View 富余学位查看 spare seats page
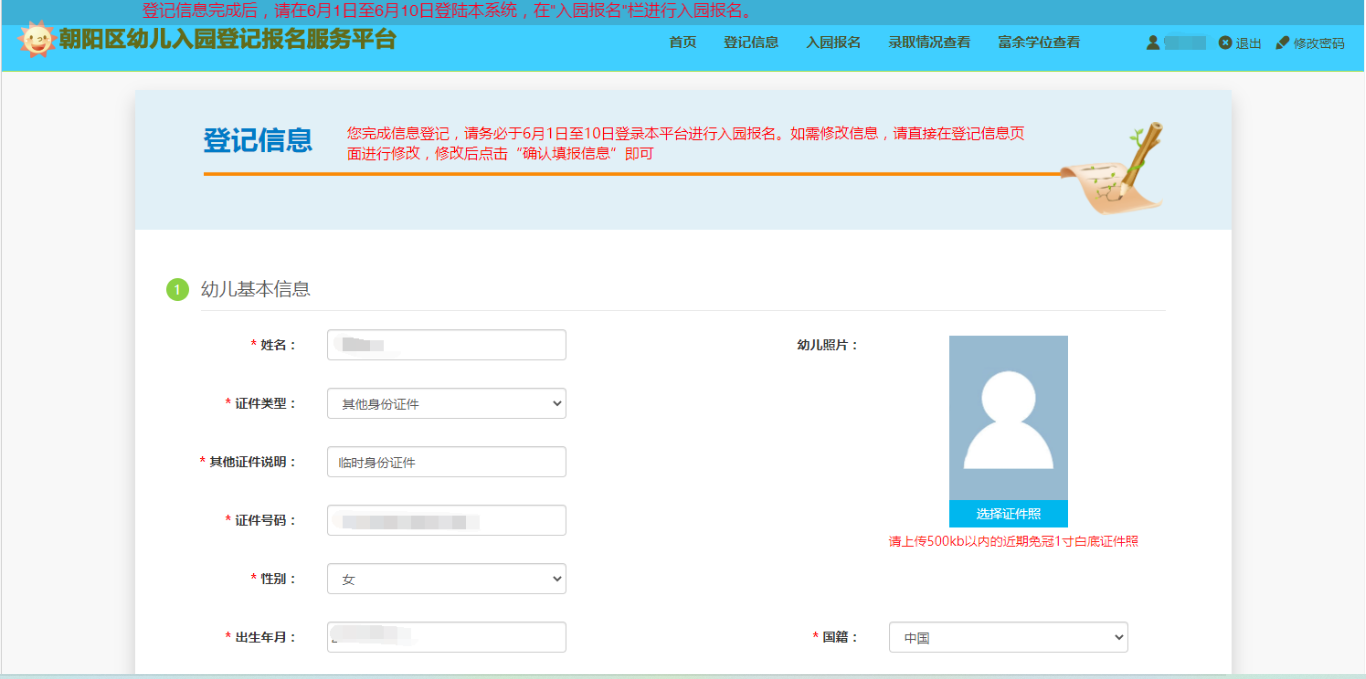 [x=1038, y=42]
